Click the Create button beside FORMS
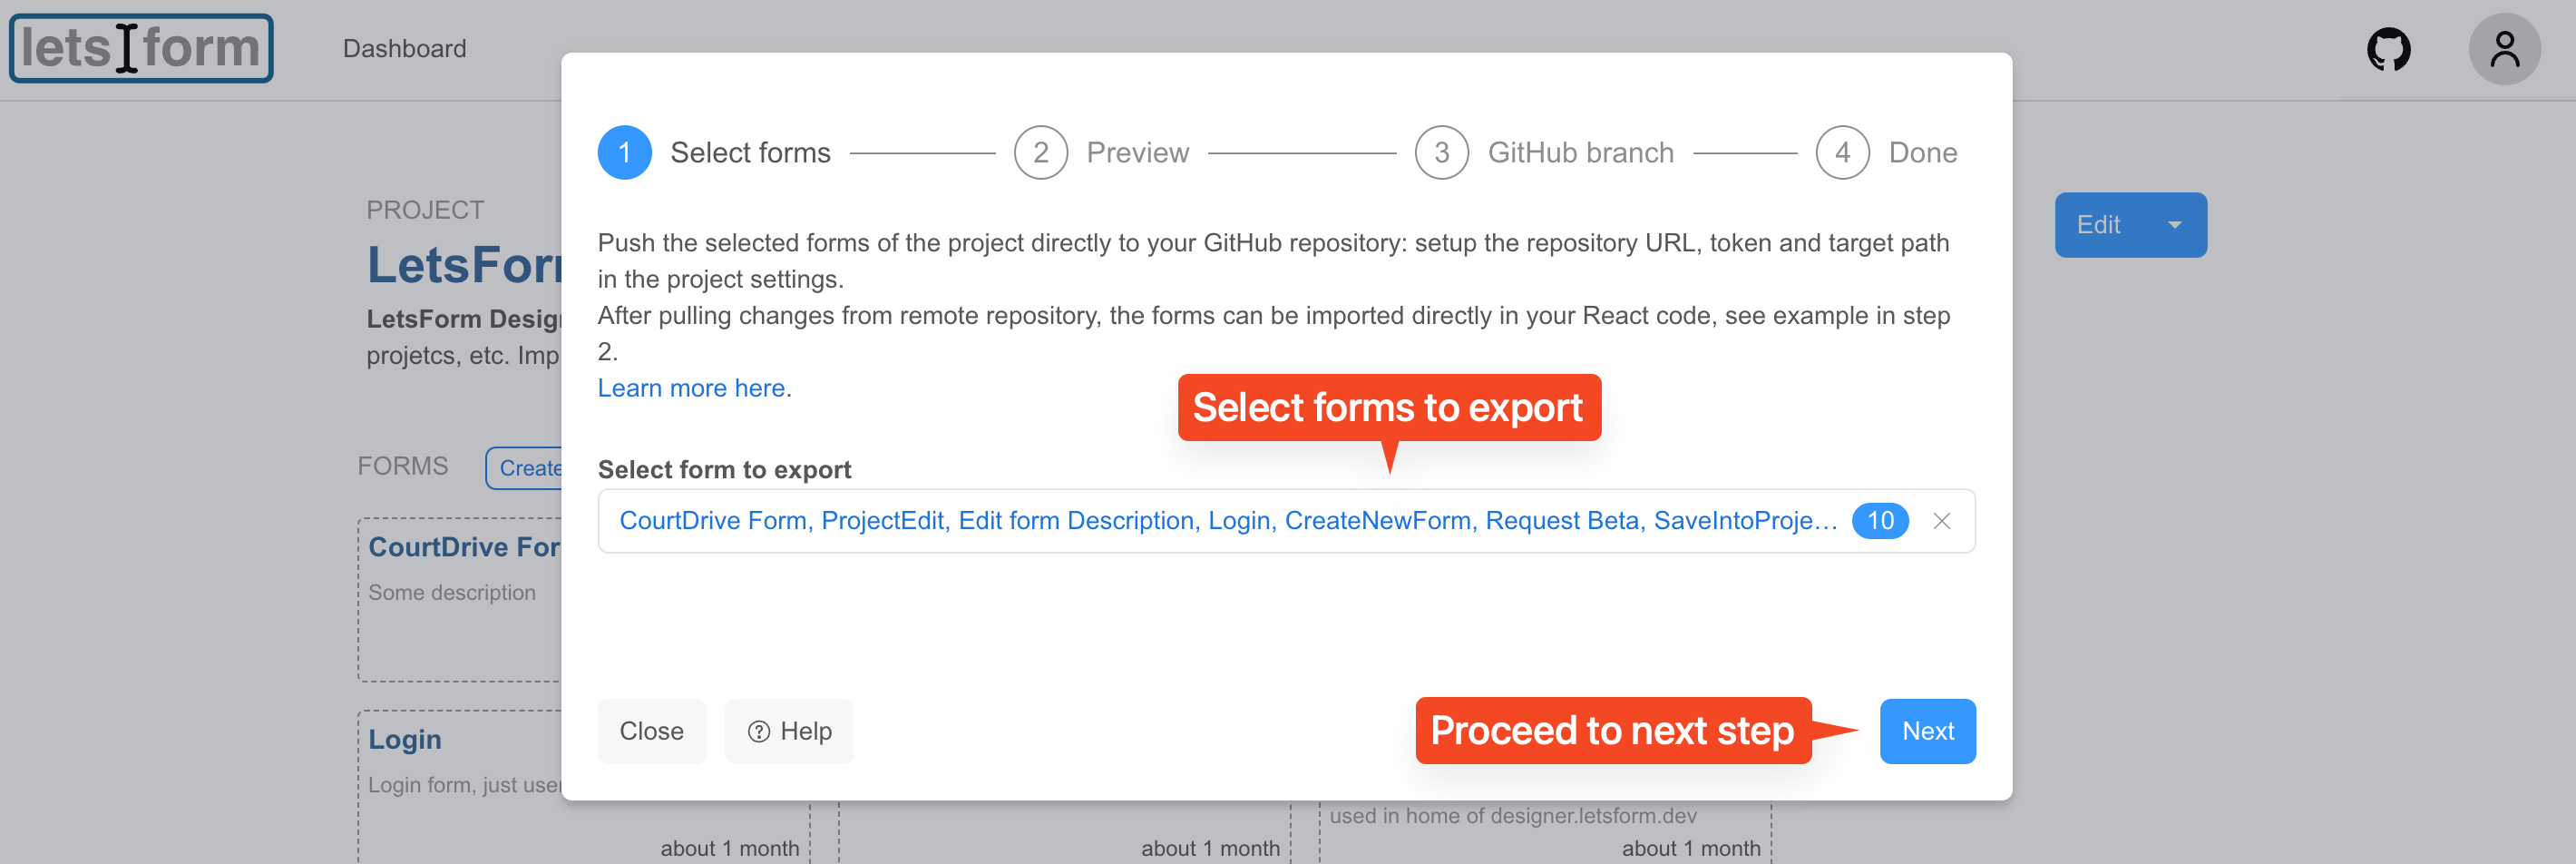This screenshot has width=2576, height=864. tap(525, 468)
